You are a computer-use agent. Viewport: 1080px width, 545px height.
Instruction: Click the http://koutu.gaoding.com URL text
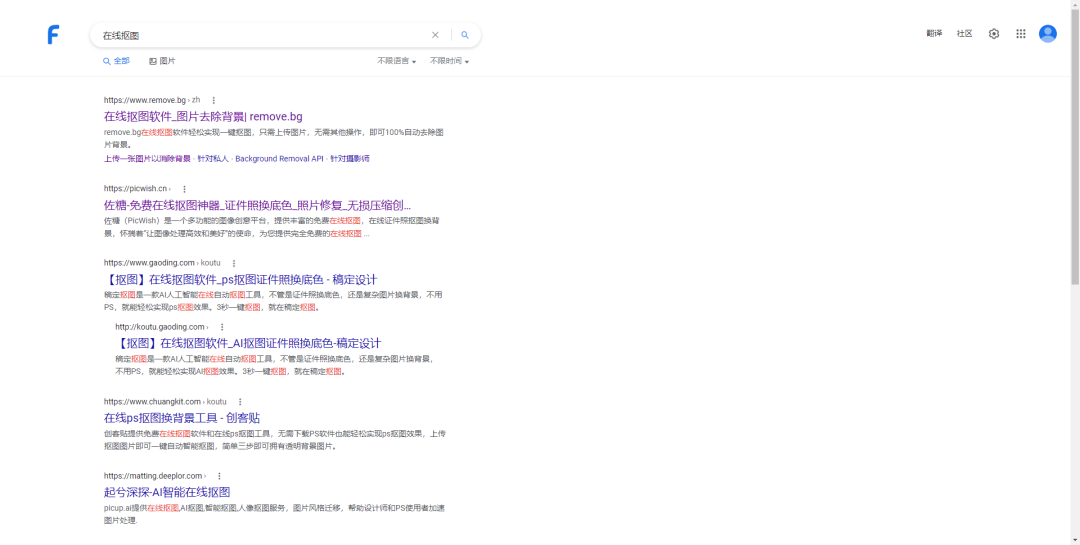click(160, 327)
